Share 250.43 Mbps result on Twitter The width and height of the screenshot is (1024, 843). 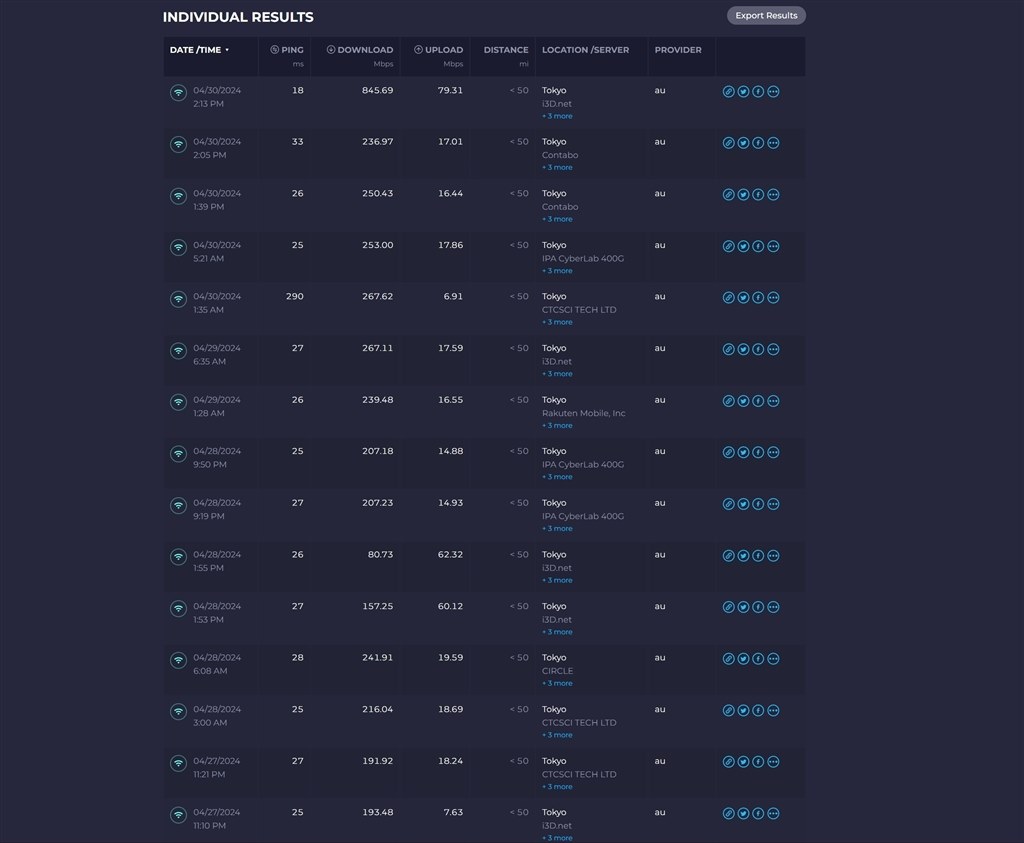point(743,195)
